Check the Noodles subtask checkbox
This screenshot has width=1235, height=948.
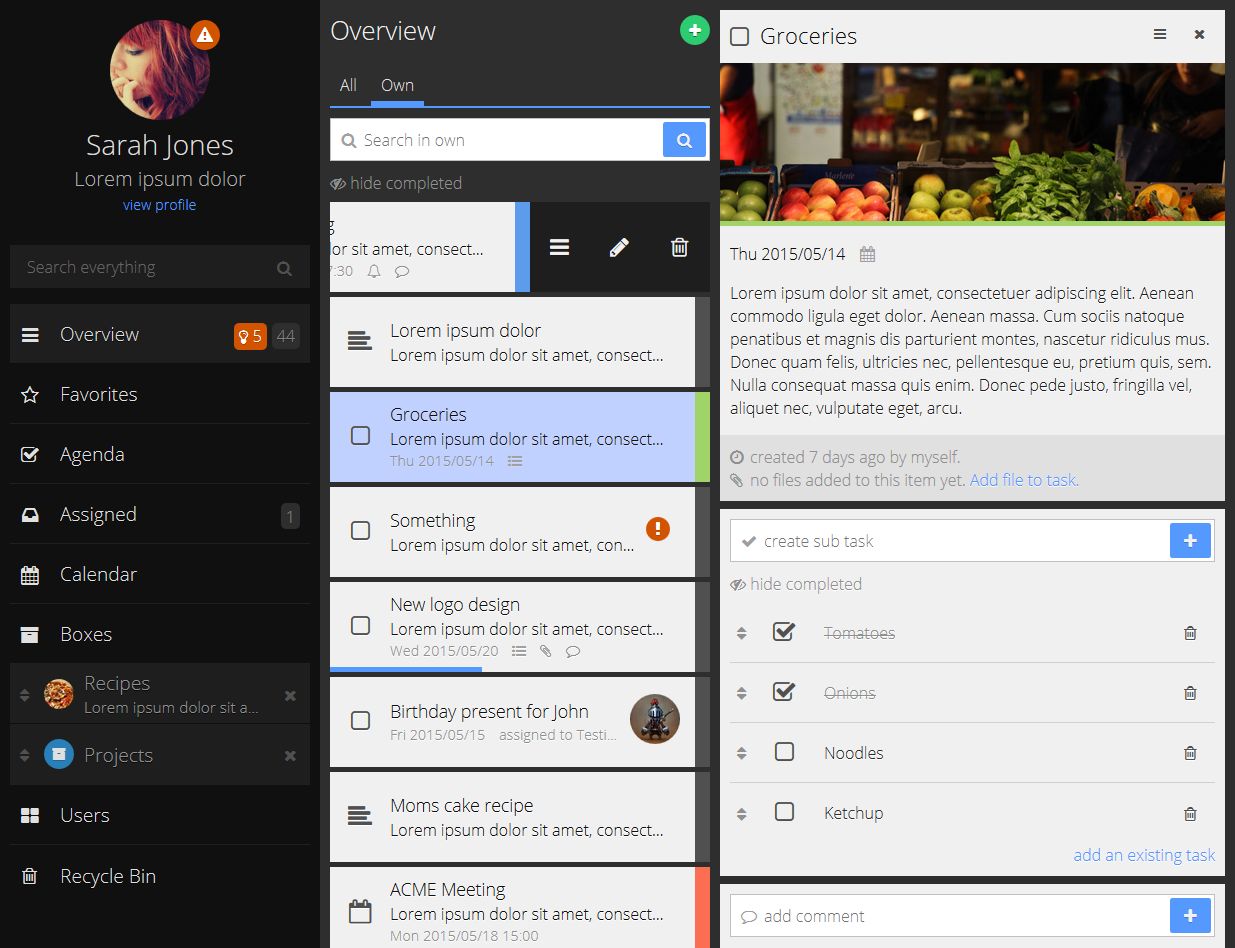tap(784, 753)
